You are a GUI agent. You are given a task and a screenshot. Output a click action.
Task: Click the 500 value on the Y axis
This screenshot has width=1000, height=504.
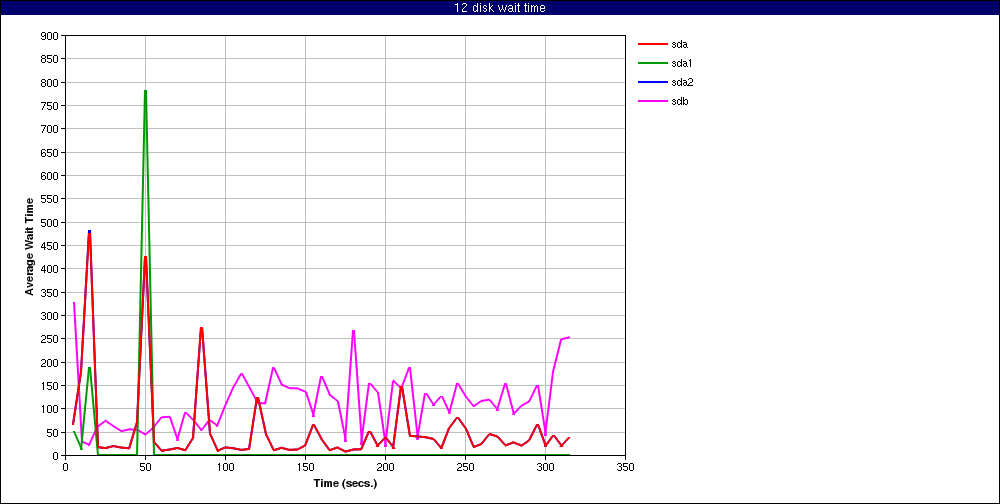50,223
